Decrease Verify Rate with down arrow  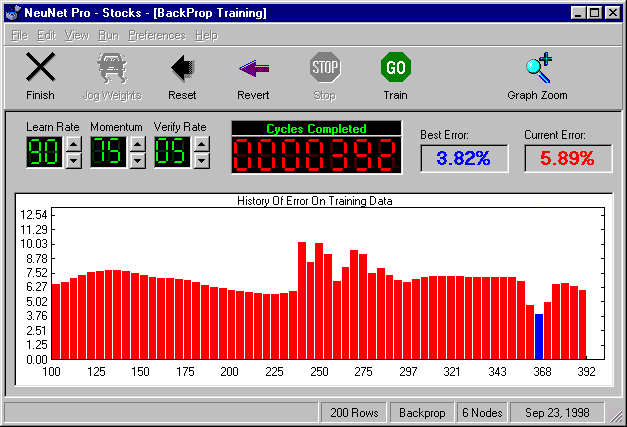(x=201, y=160)
